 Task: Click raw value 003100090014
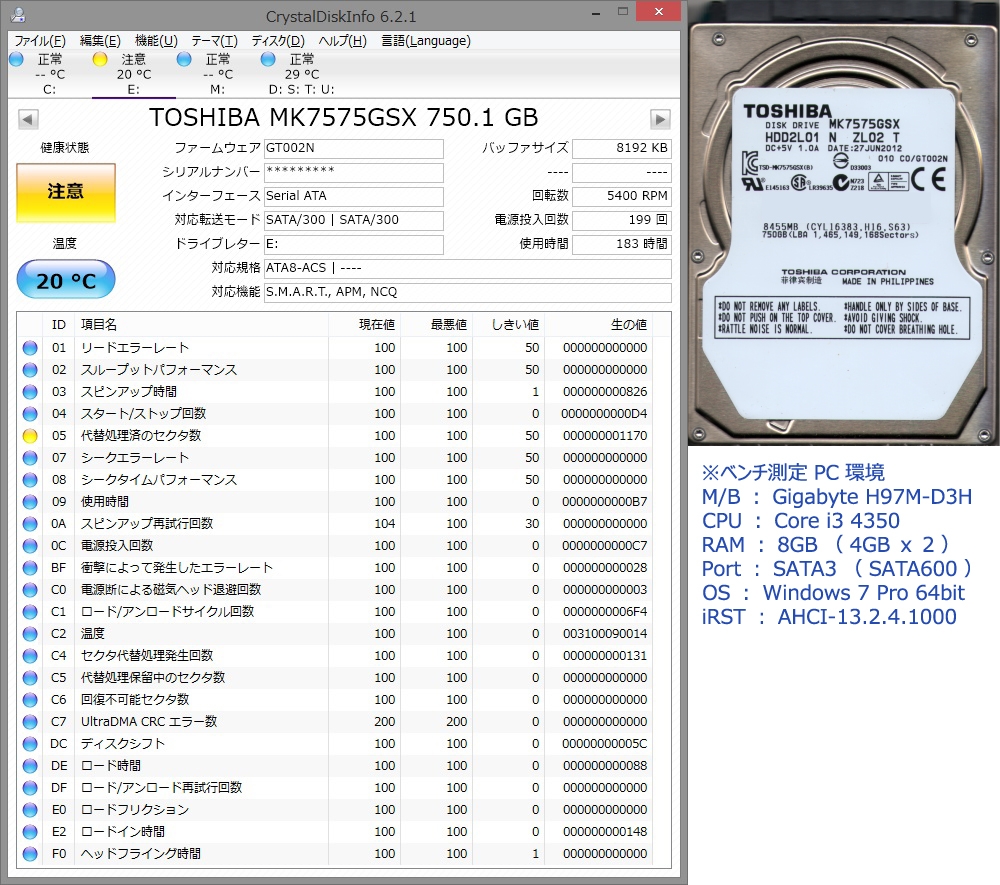point(605,634)
